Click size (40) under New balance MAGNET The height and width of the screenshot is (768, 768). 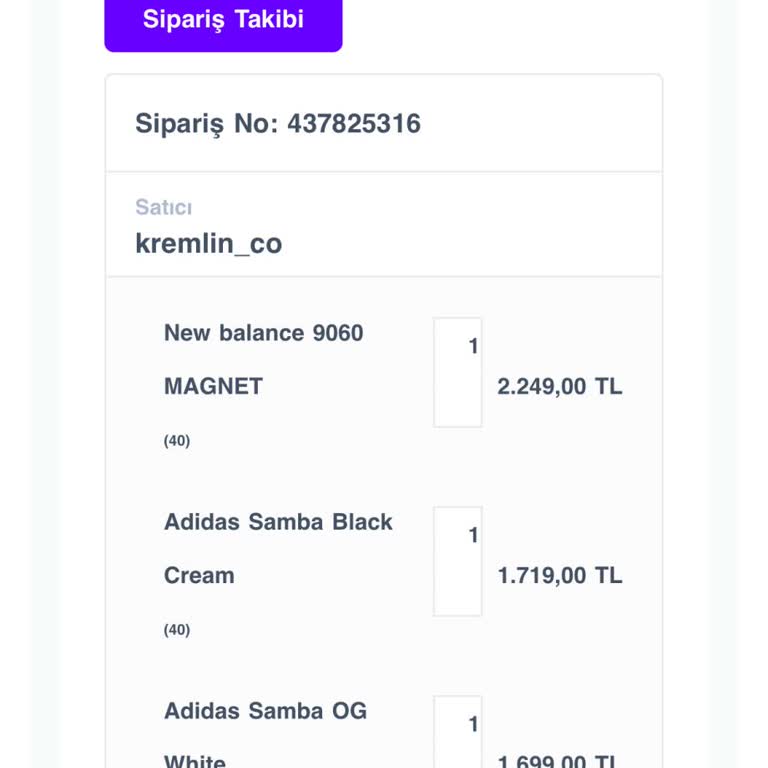[177, 441]
